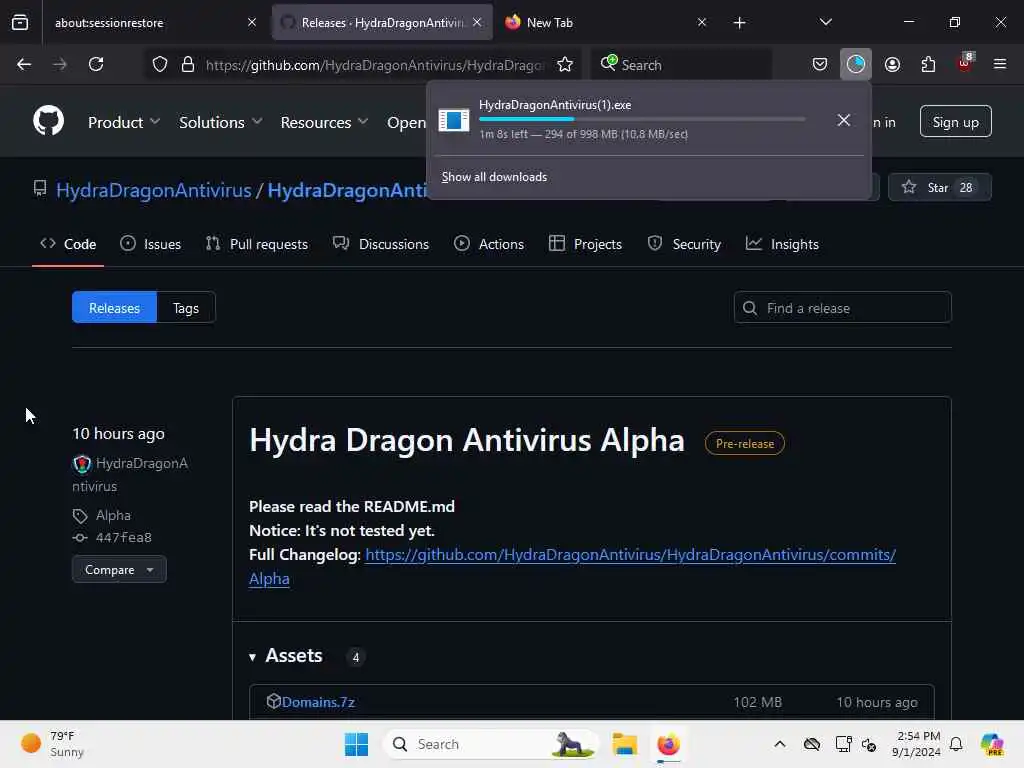The height and width of the screenshot is (768, 1024).
Task: Click the download progress bar
Action: click(642, 120)
